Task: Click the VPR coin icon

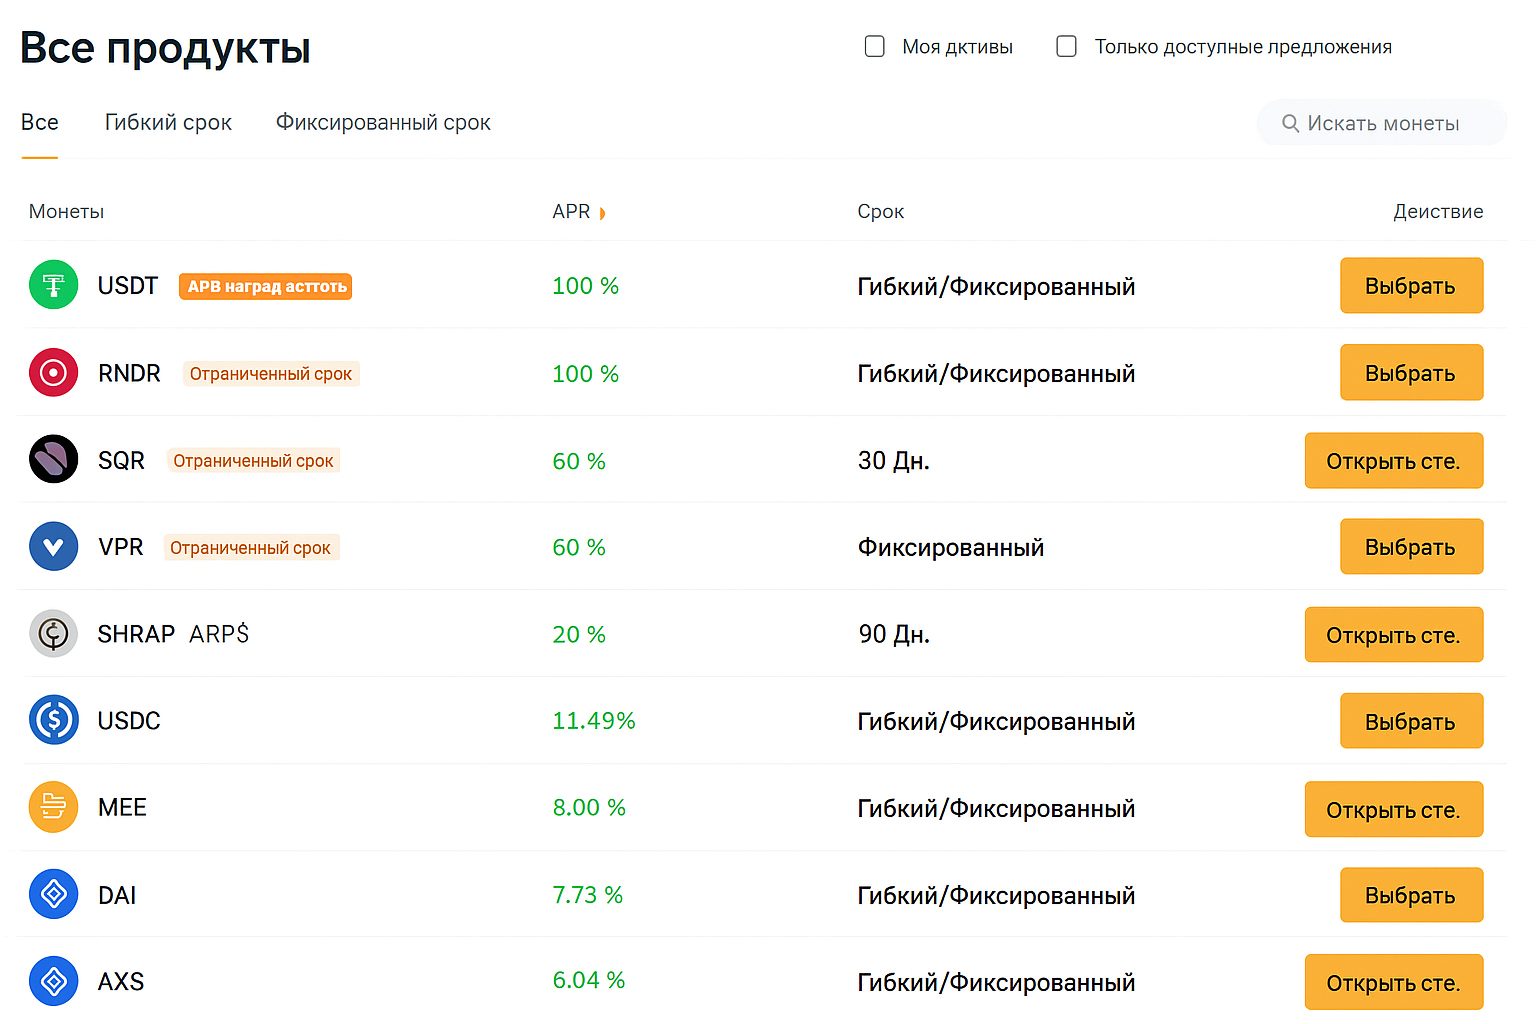Action: tap(54, 547)
